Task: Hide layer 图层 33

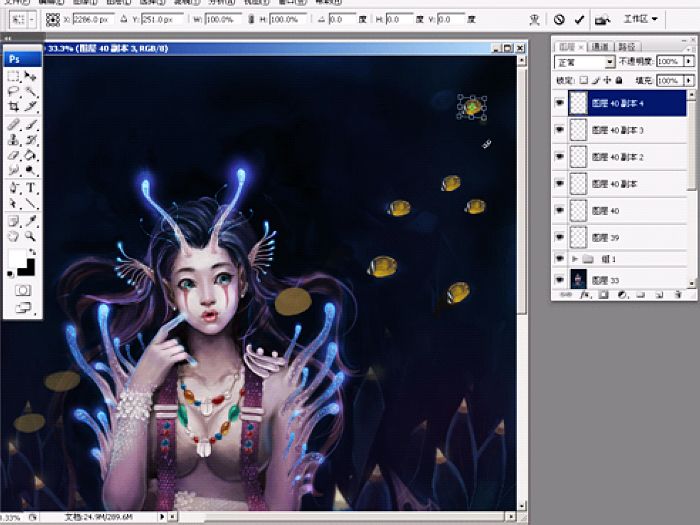Action: (x=559, y=279)
